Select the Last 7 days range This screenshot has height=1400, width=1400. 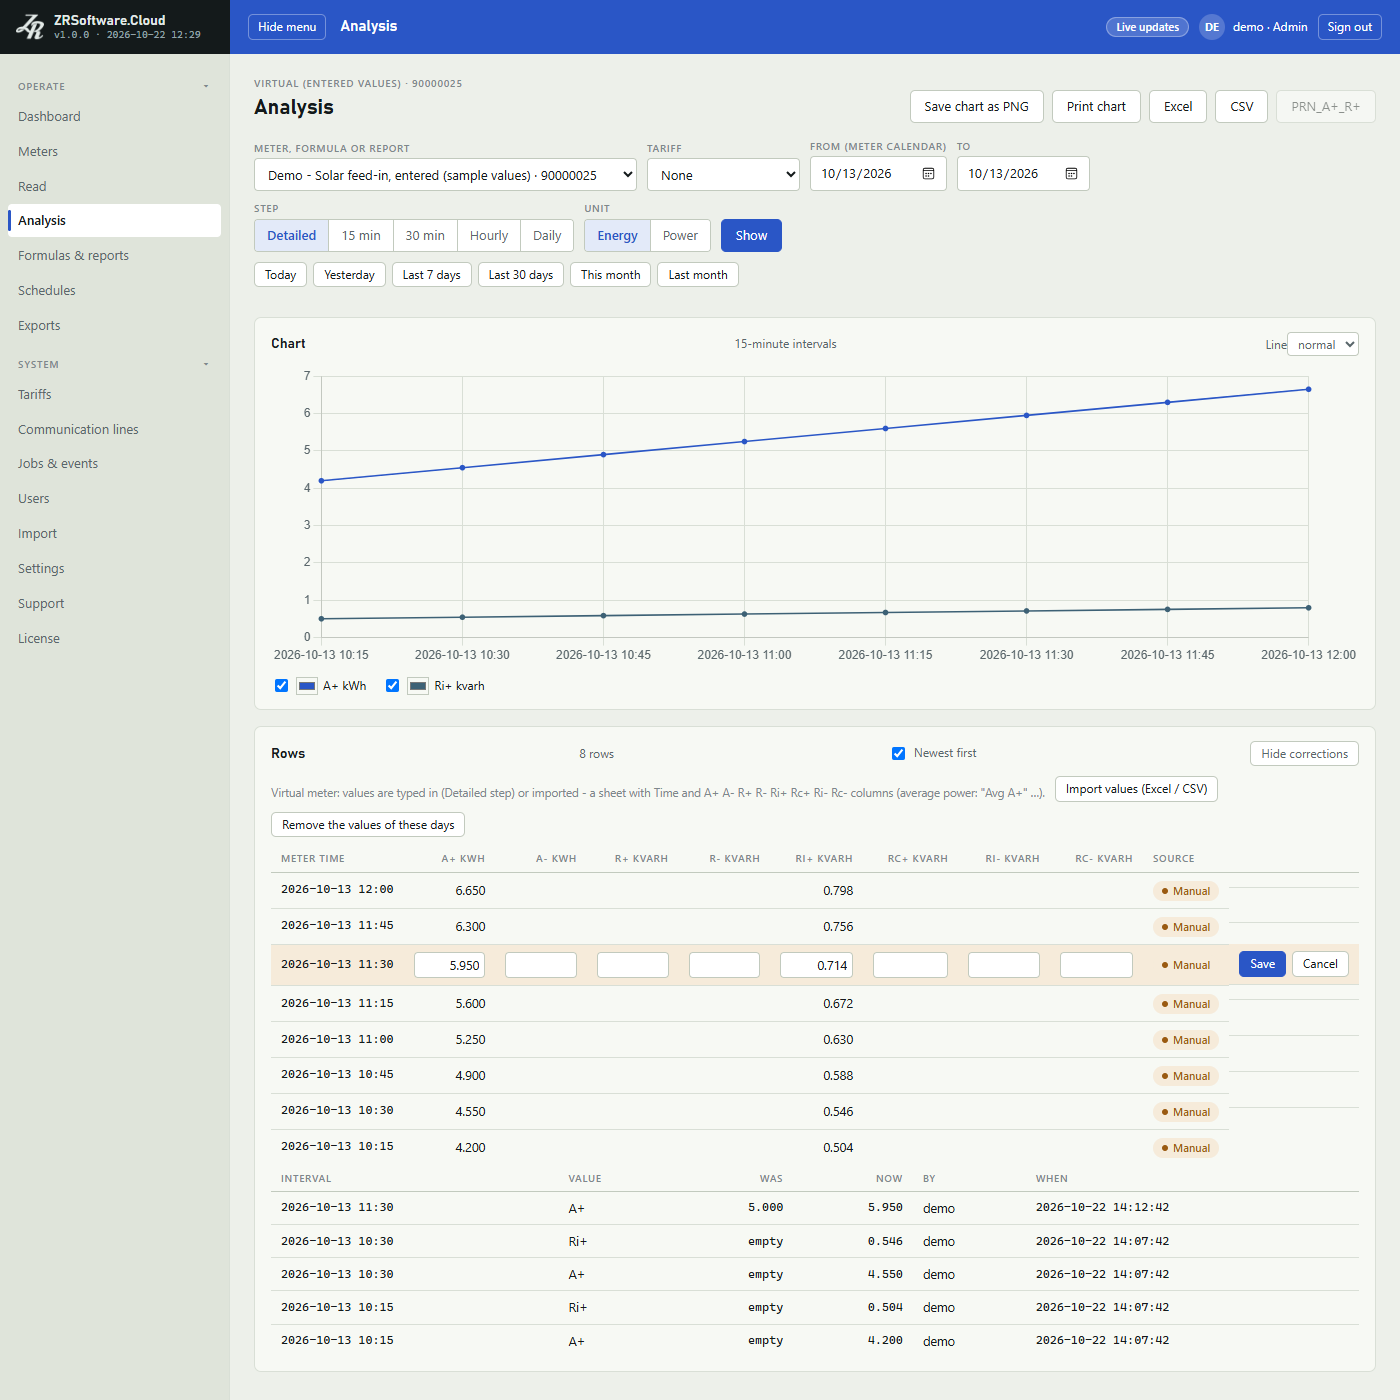[432, 275]
